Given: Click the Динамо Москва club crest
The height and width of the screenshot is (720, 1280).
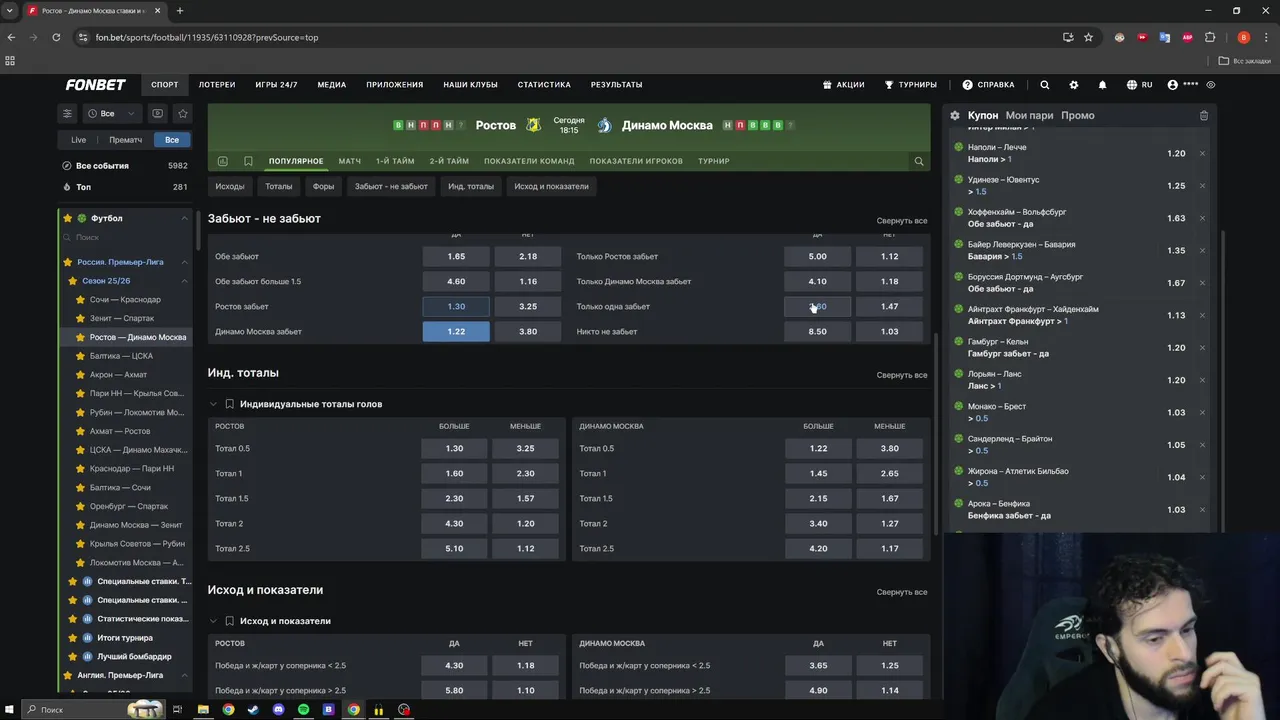Looking at the screenshot, I should [604, 125].
